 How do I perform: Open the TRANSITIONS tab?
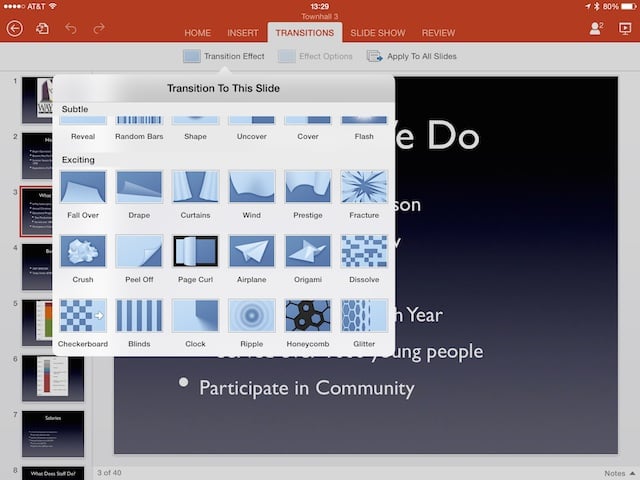(x=304, y=33)
